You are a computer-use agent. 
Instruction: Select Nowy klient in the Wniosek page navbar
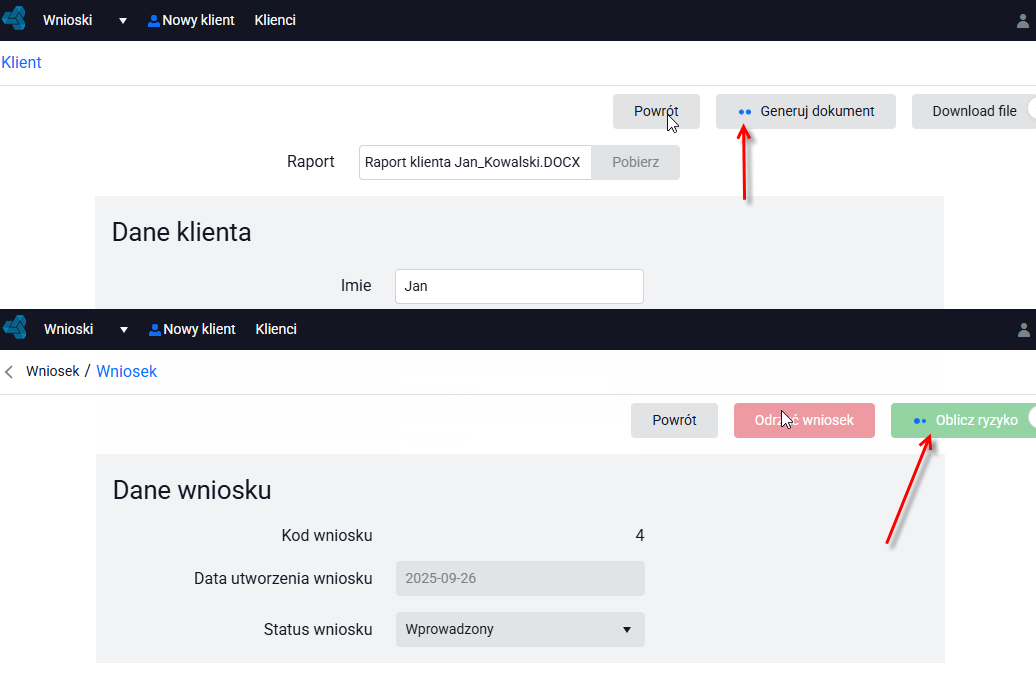[x=192, y=330]
